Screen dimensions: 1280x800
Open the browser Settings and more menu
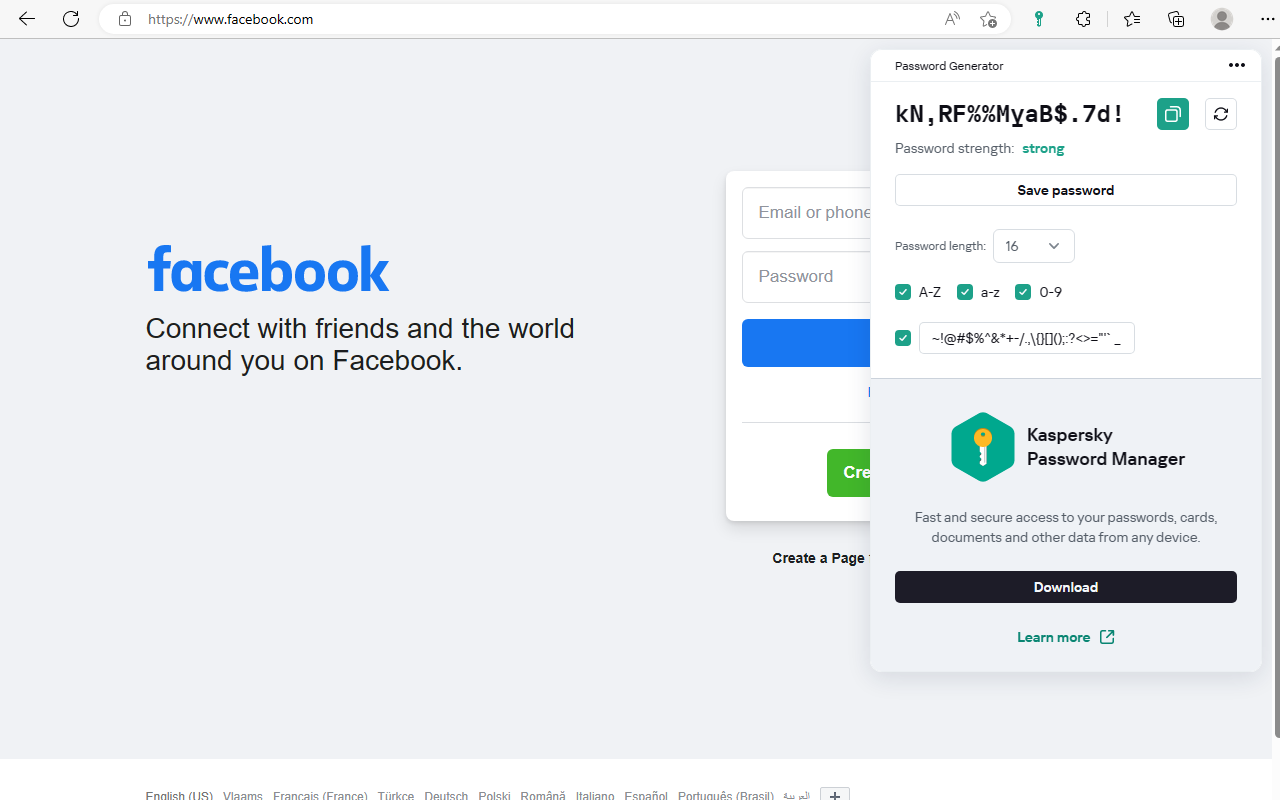[x=1267, y=19]
